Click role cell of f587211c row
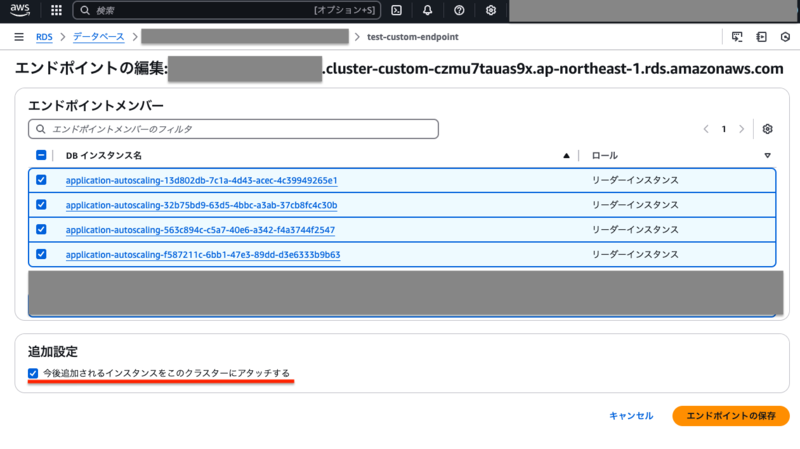The width and height of the screenshot is (800, 449). click(635, 254)
